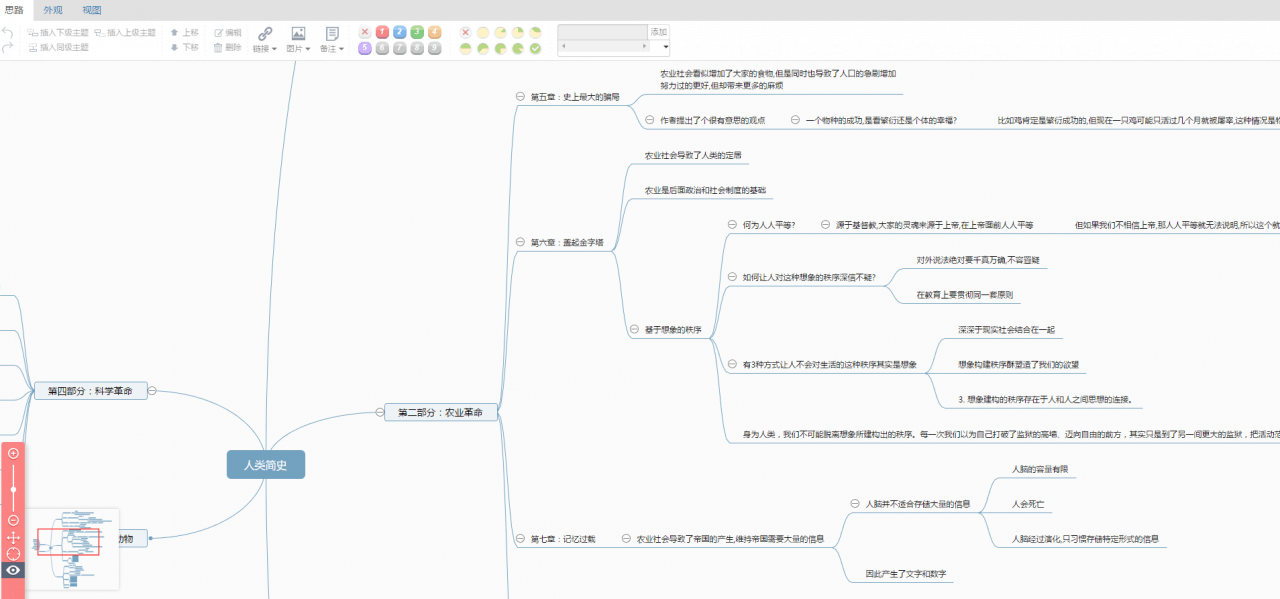Click the 添加 tag button
This screenshot has width=1280, height=599.
tap(658, 32)
